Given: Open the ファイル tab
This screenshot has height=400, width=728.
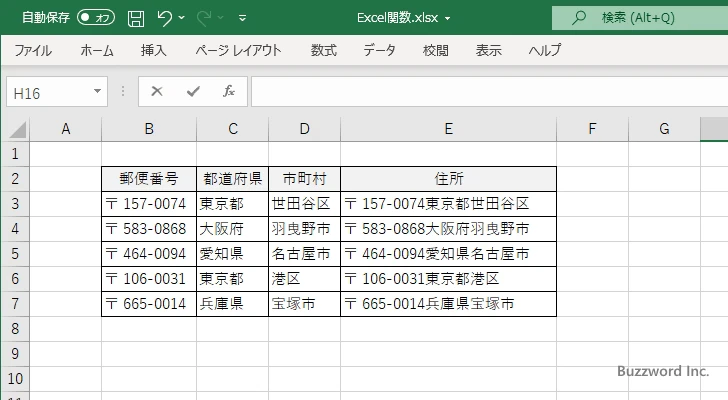Looking at the screenshot, I should coord(33,50).
